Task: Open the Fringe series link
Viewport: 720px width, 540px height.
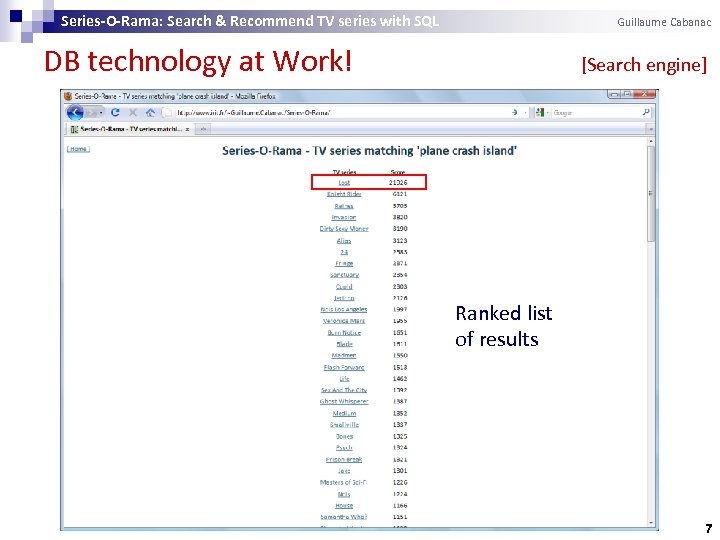Action: tap(344, 264)
